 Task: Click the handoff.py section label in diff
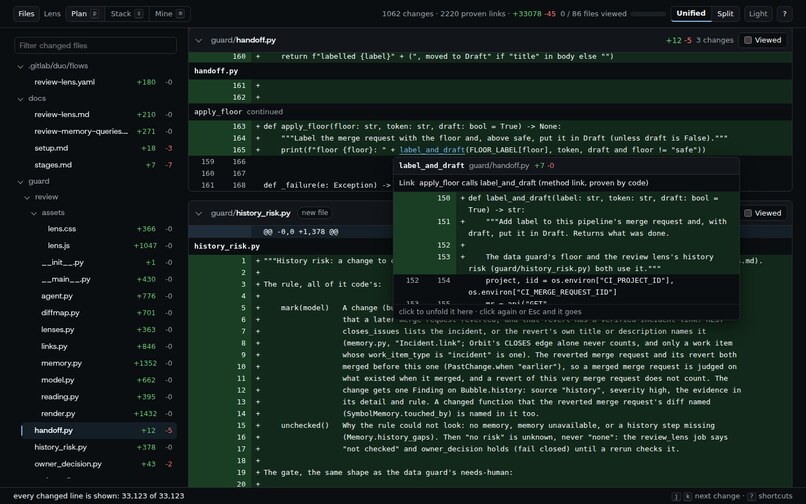pos(216,71)
